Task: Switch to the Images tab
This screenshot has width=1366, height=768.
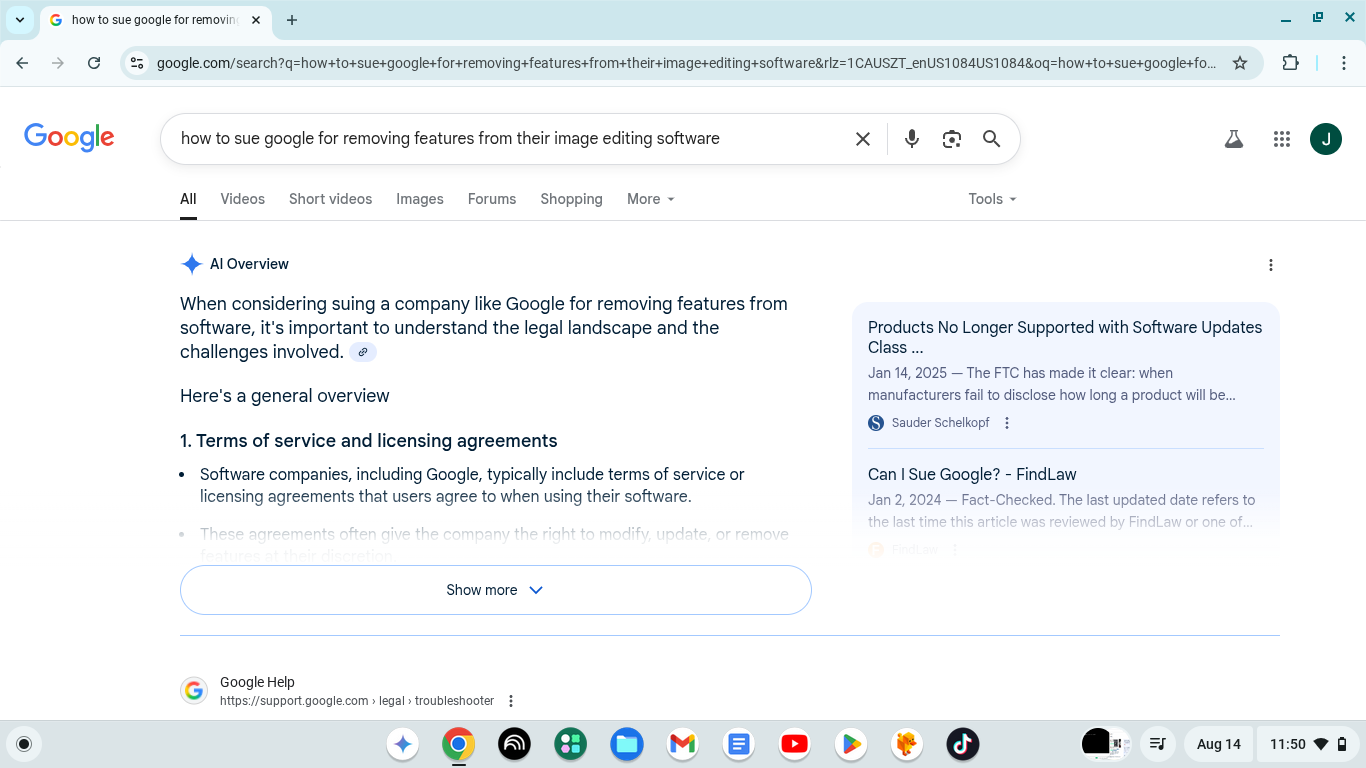Action: pyautogui.click(x=420, y=199)
